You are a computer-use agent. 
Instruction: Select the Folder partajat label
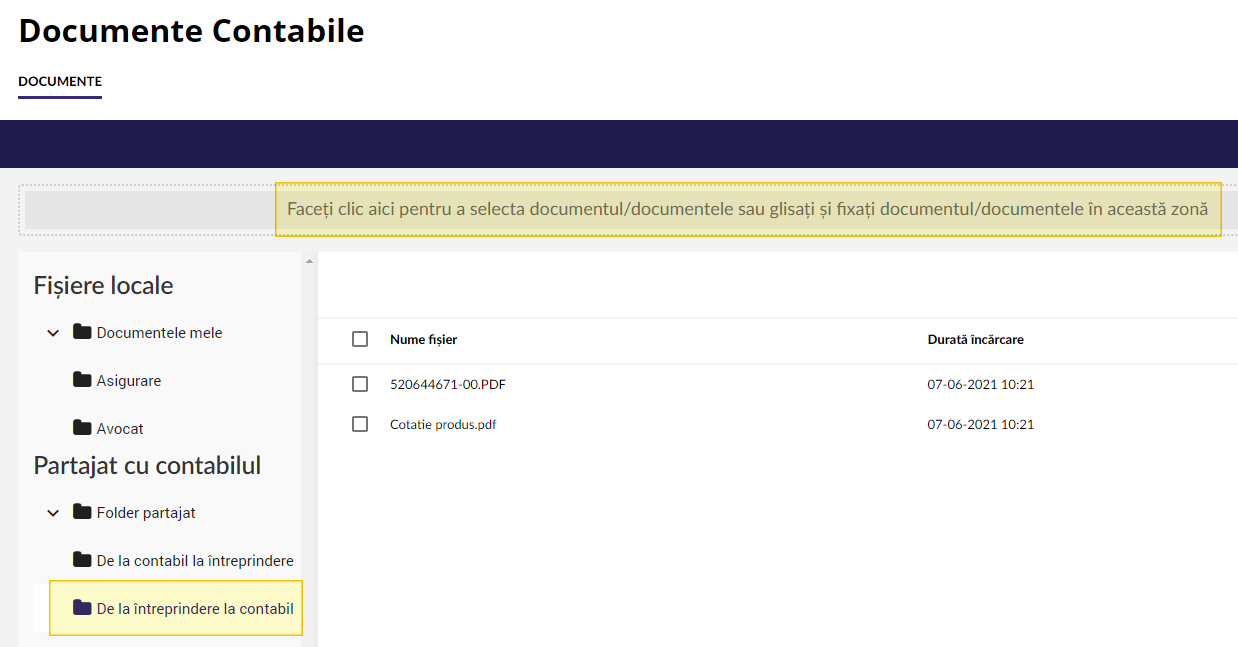146,513
